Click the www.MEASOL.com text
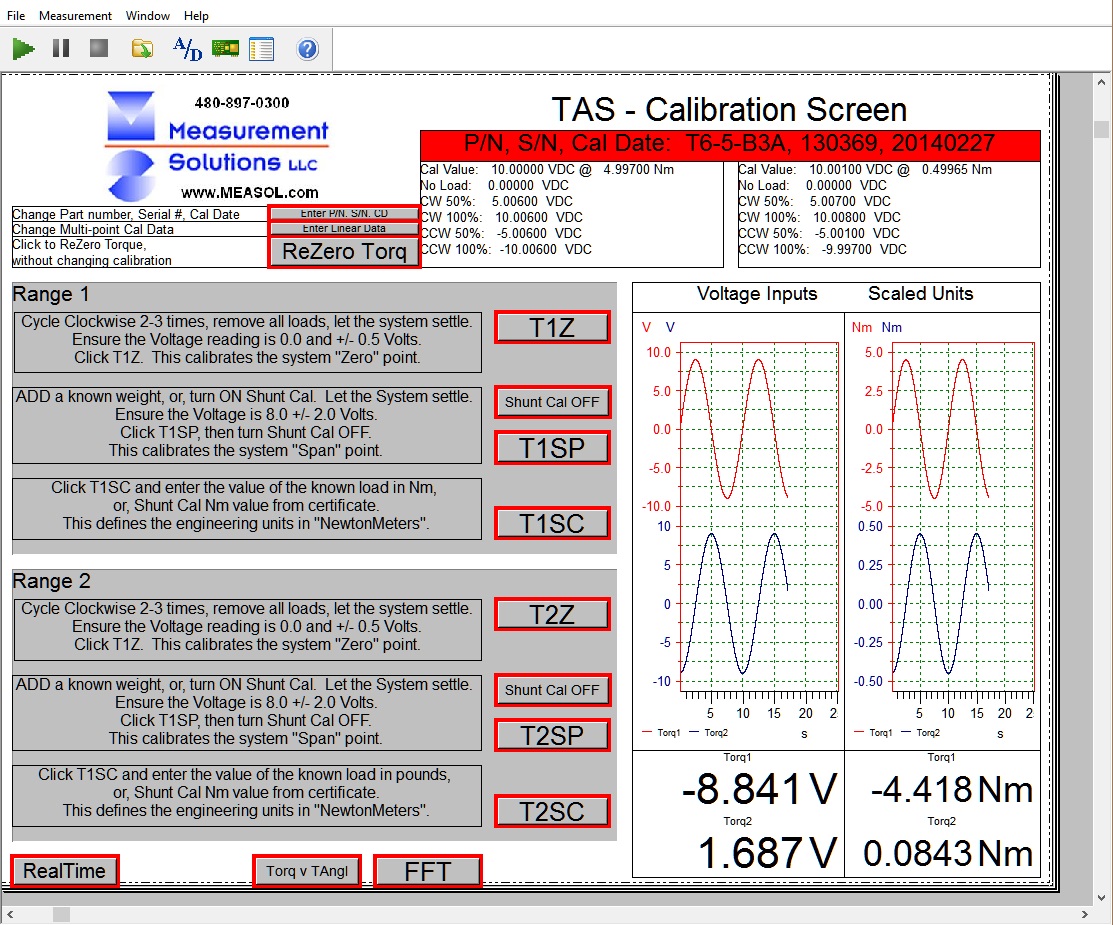Viewport: 1113px width, 925px height. click(x=250, y=192)
